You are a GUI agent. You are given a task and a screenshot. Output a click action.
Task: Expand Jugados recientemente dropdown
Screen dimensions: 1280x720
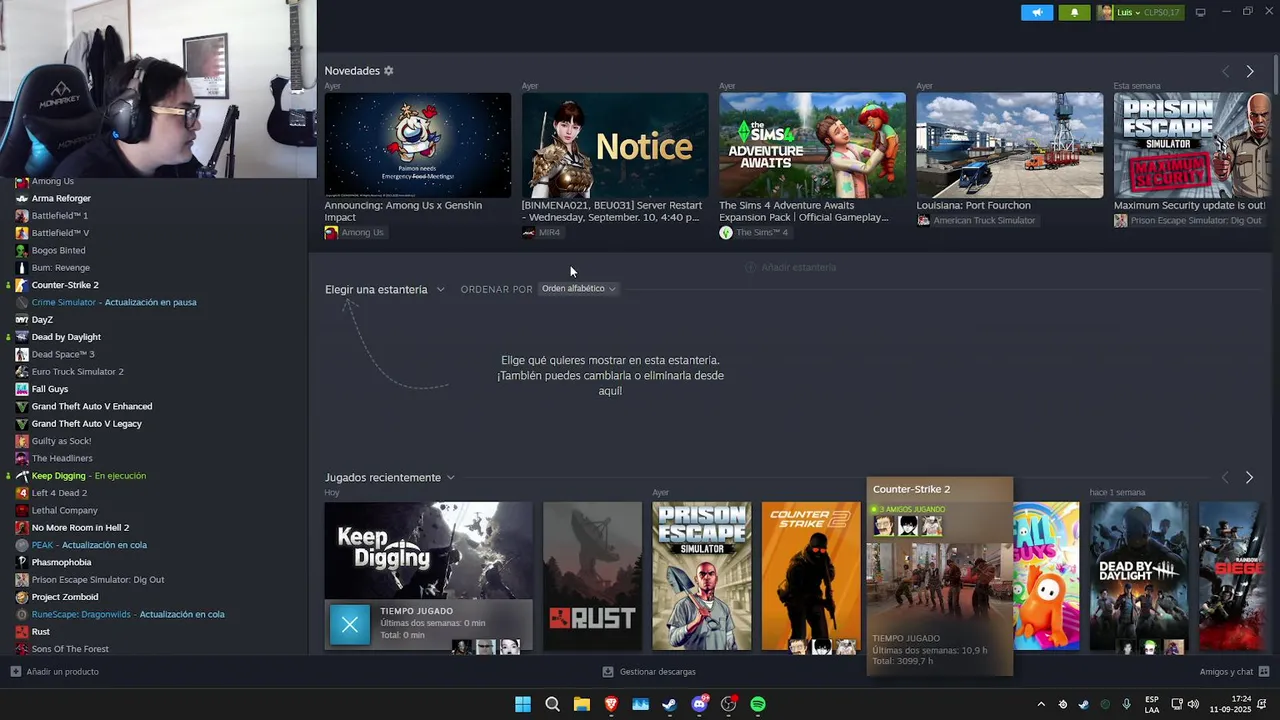click(x=390, y=478)
